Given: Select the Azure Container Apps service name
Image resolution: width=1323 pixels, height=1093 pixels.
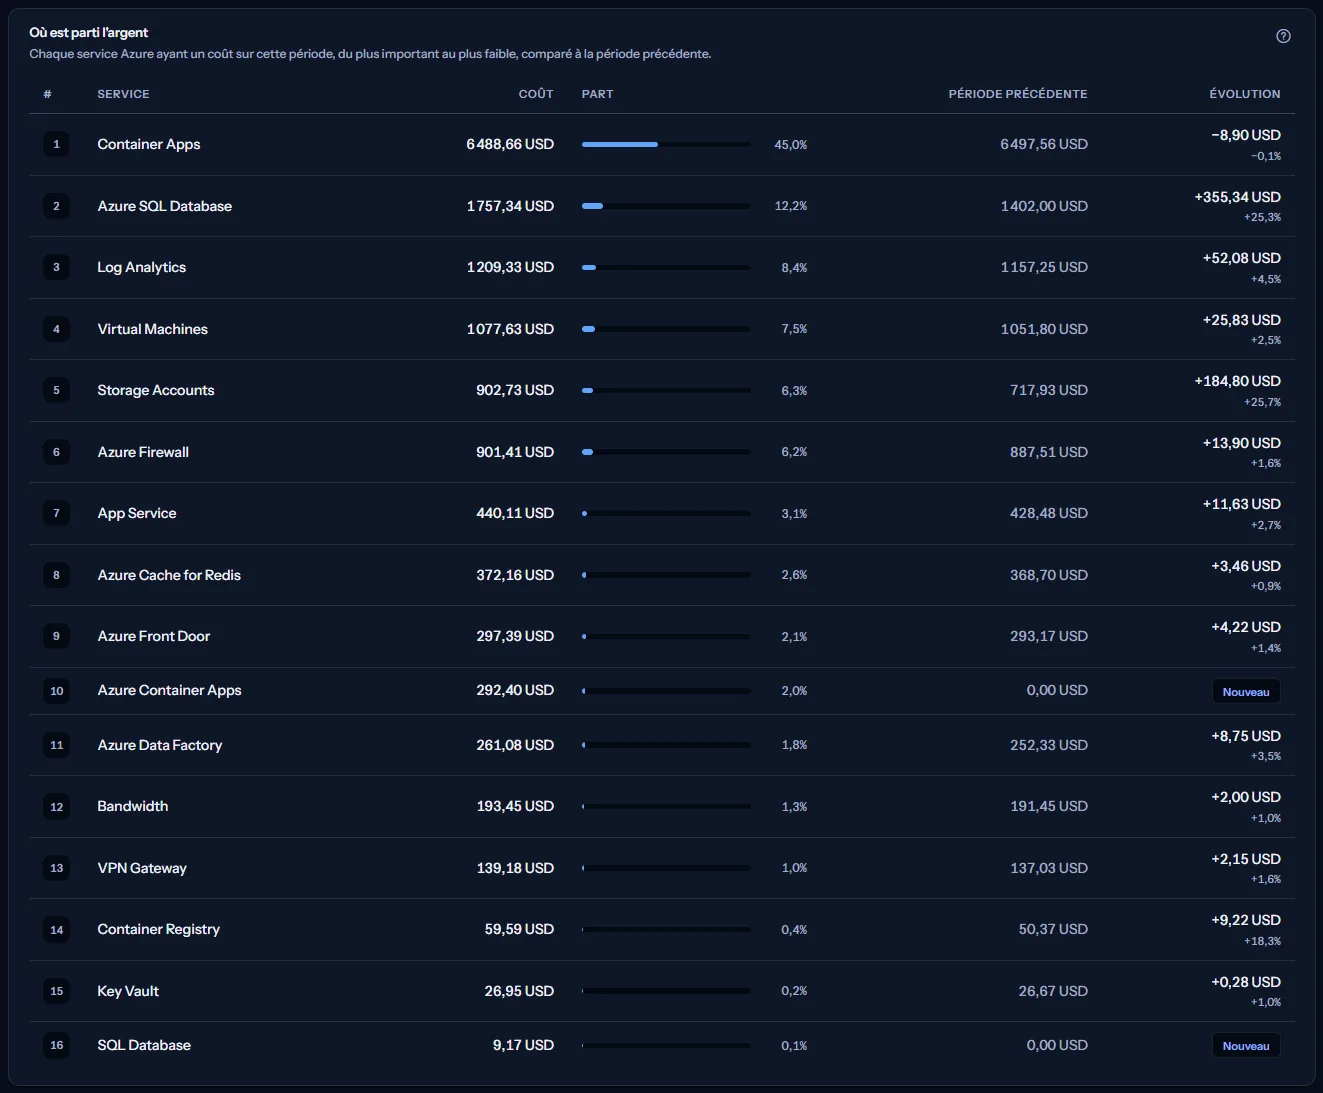Looking at the screenshot, I should (x=170, y=690).
